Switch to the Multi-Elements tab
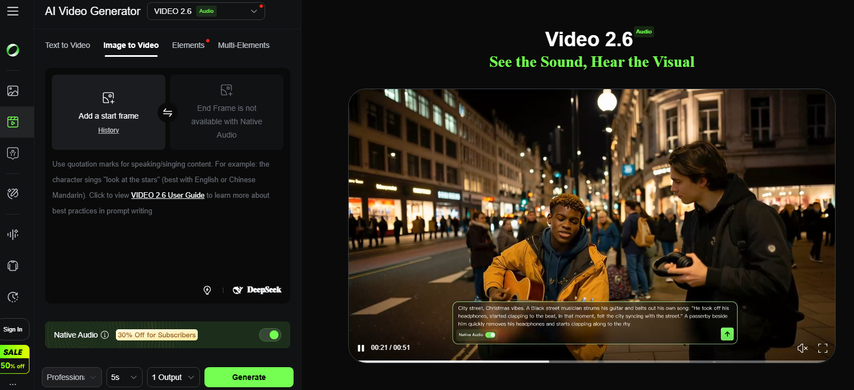Viewport: 854px width, 390px height. (243, 45)
